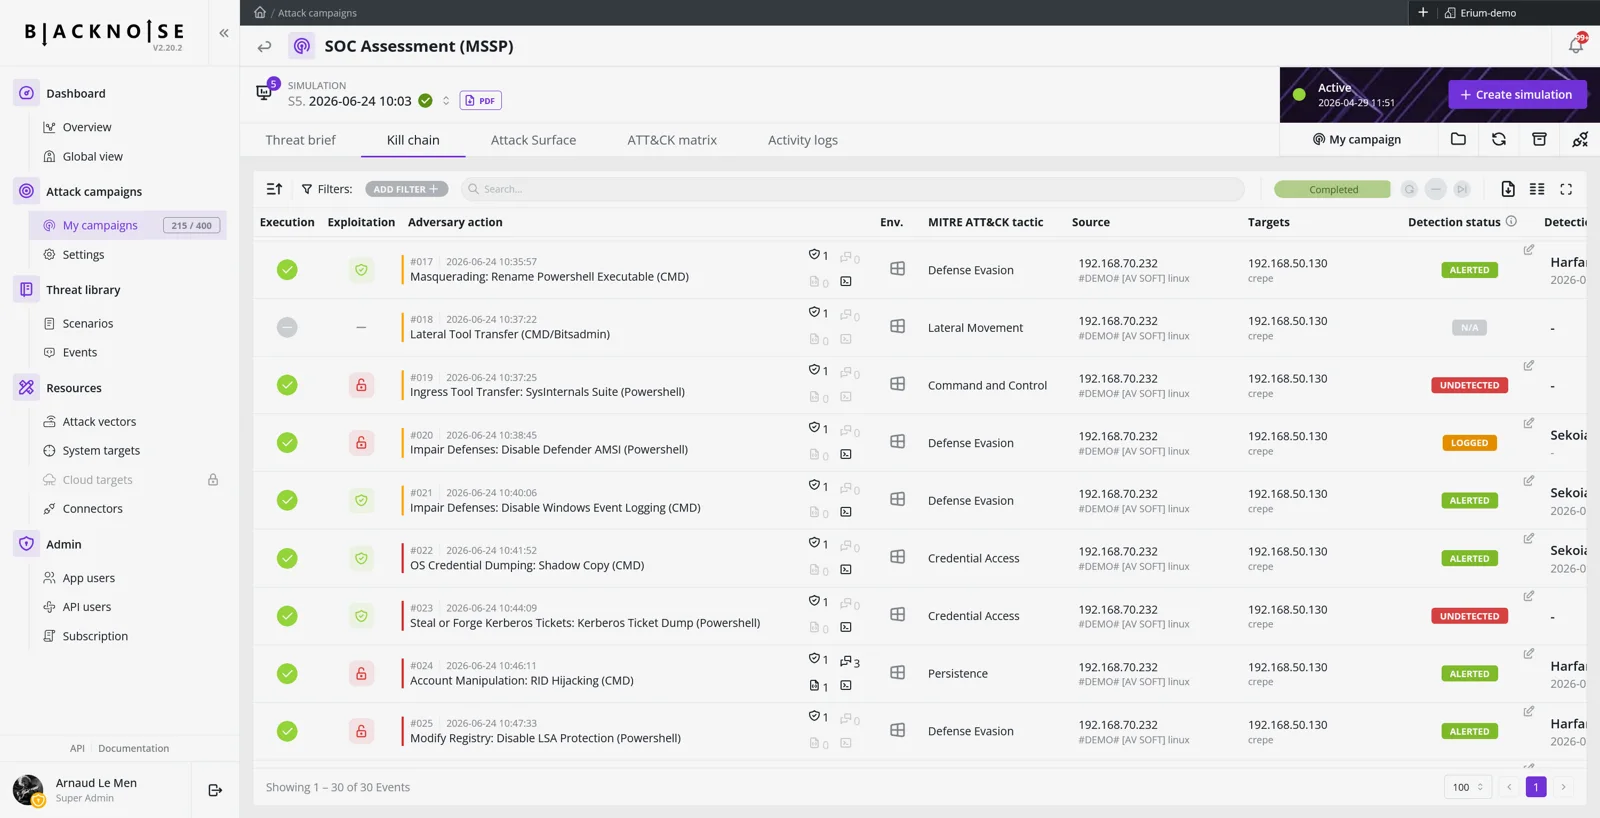1600x818 pixels.
Task: Click the sort order icon beside Filters
Action: click(274, 189)
